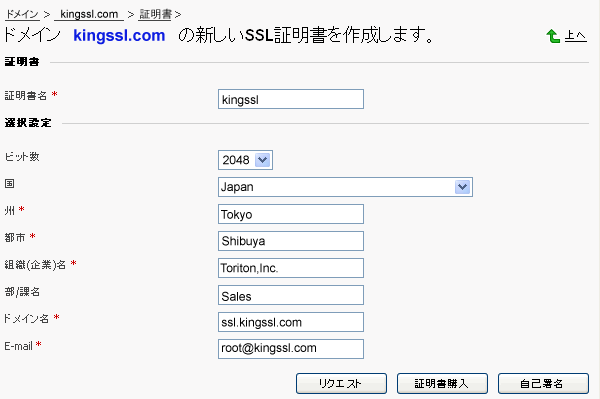The height and width of the screenshot is (399, 600).
Task: Open the 上へ (up level) link
Action: point(576,36)
